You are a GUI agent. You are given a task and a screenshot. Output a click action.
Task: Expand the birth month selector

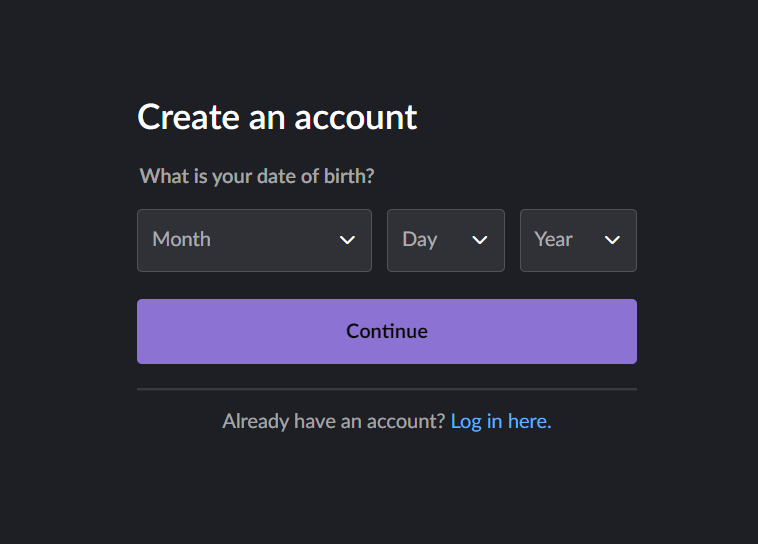pyautogui.click(x=254, y=240)
